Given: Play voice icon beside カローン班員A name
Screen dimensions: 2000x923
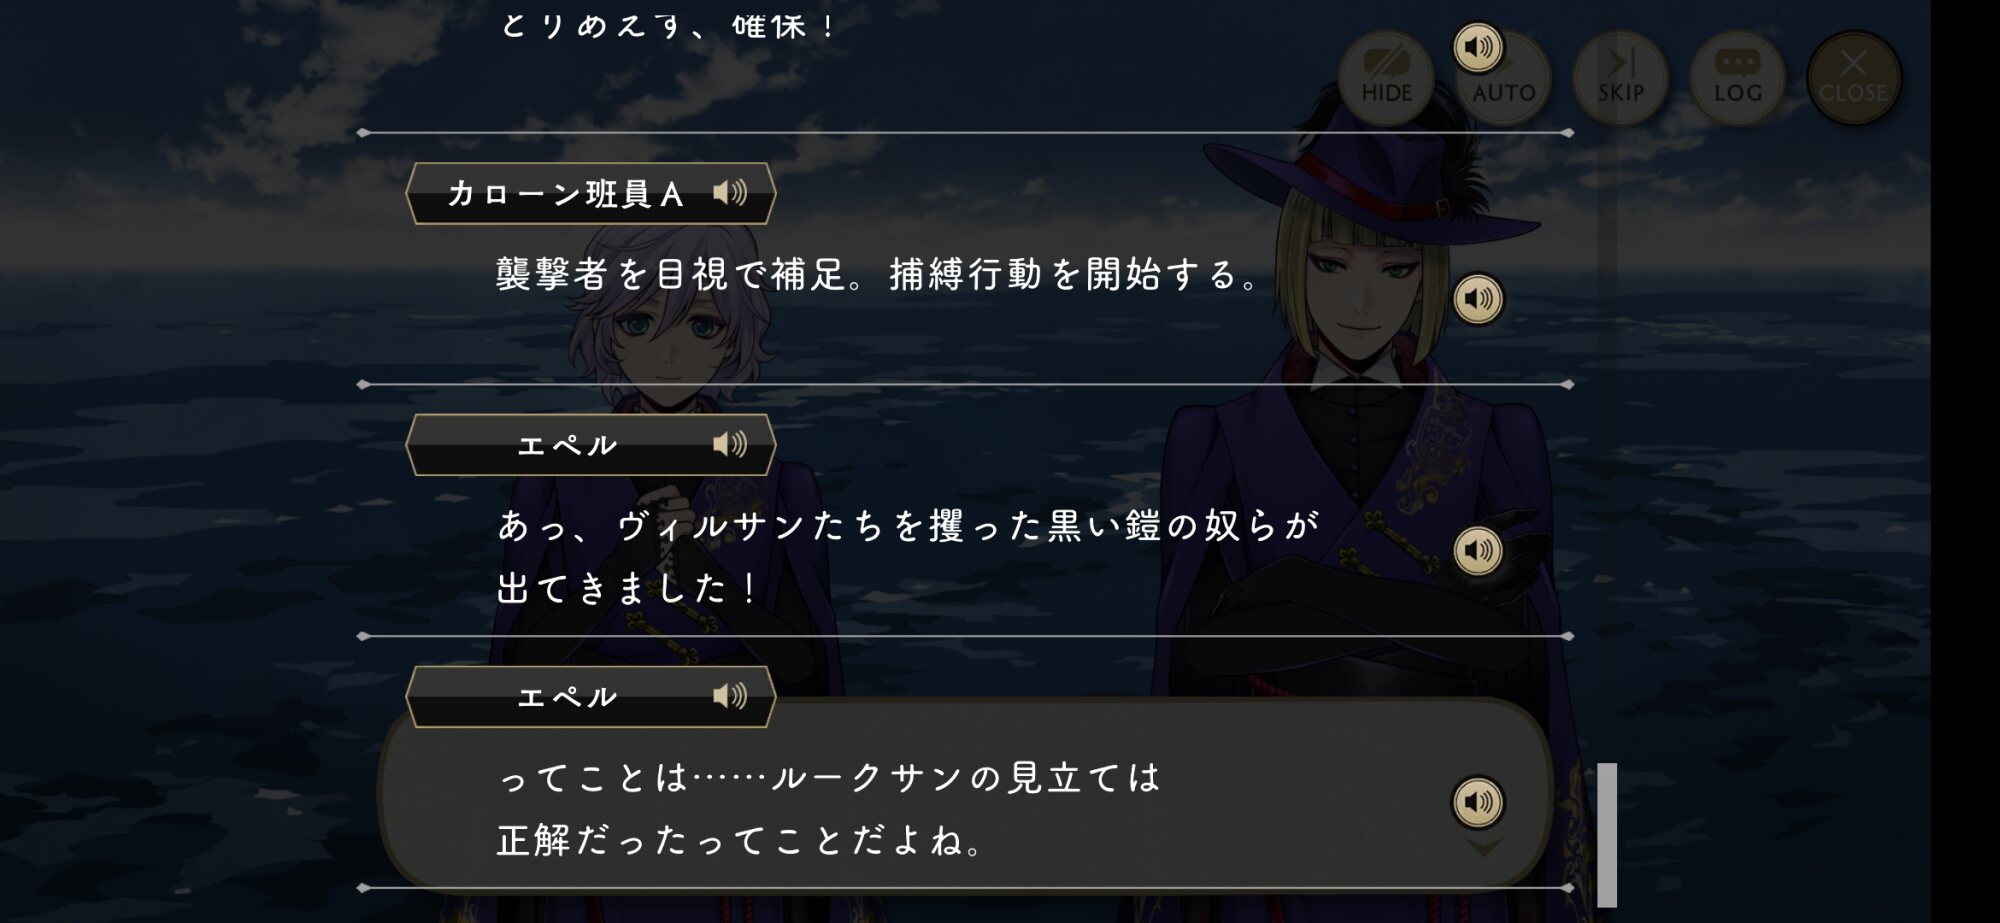Looking at the screenshot, I should coord(730,192).
